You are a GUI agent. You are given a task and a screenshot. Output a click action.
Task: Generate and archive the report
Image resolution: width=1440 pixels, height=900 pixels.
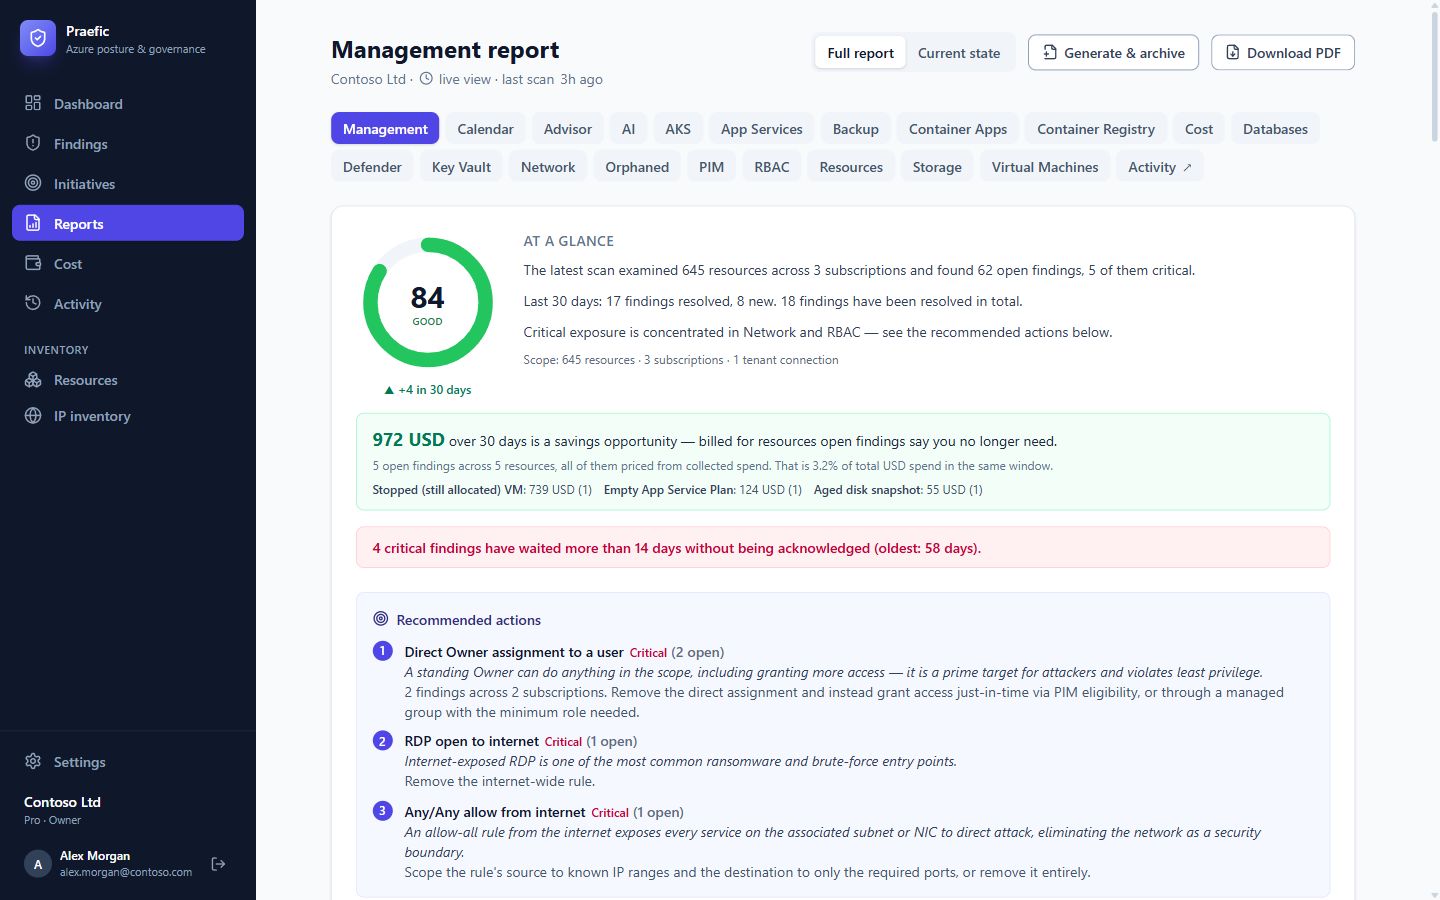coord(1113,53)
